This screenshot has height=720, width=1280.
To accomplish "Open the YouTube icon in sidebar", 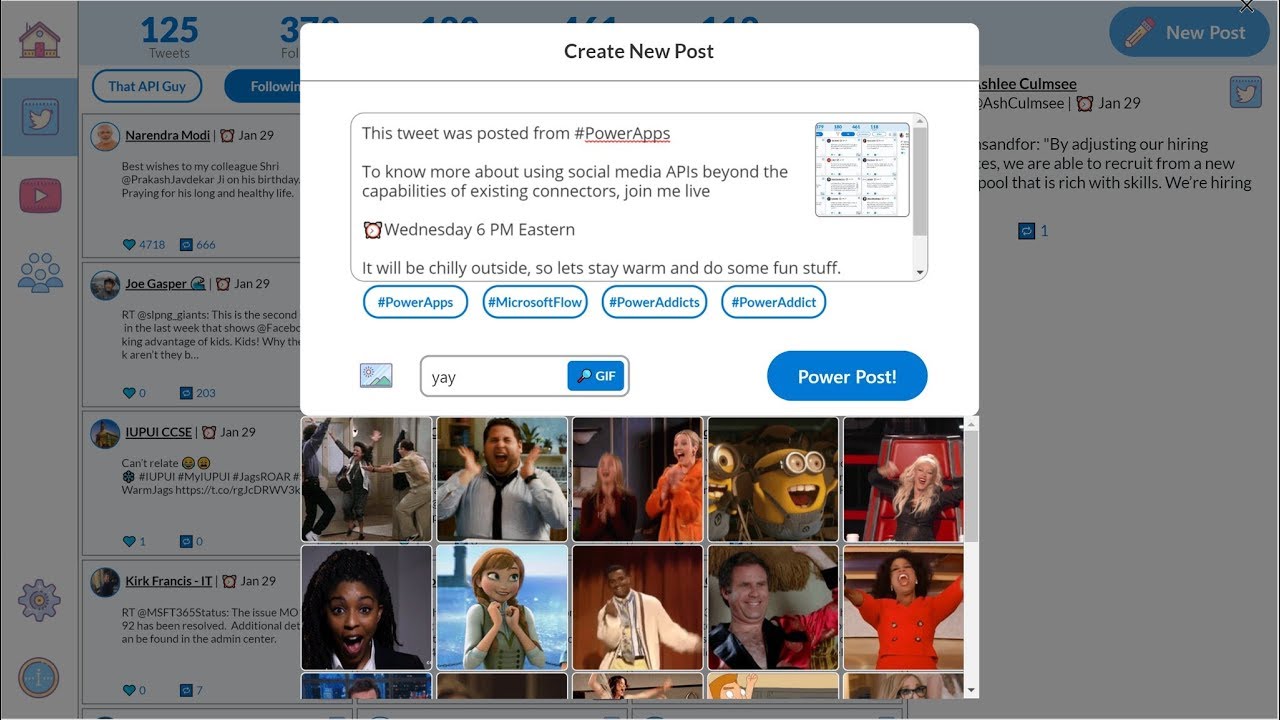I will point(40,195).
